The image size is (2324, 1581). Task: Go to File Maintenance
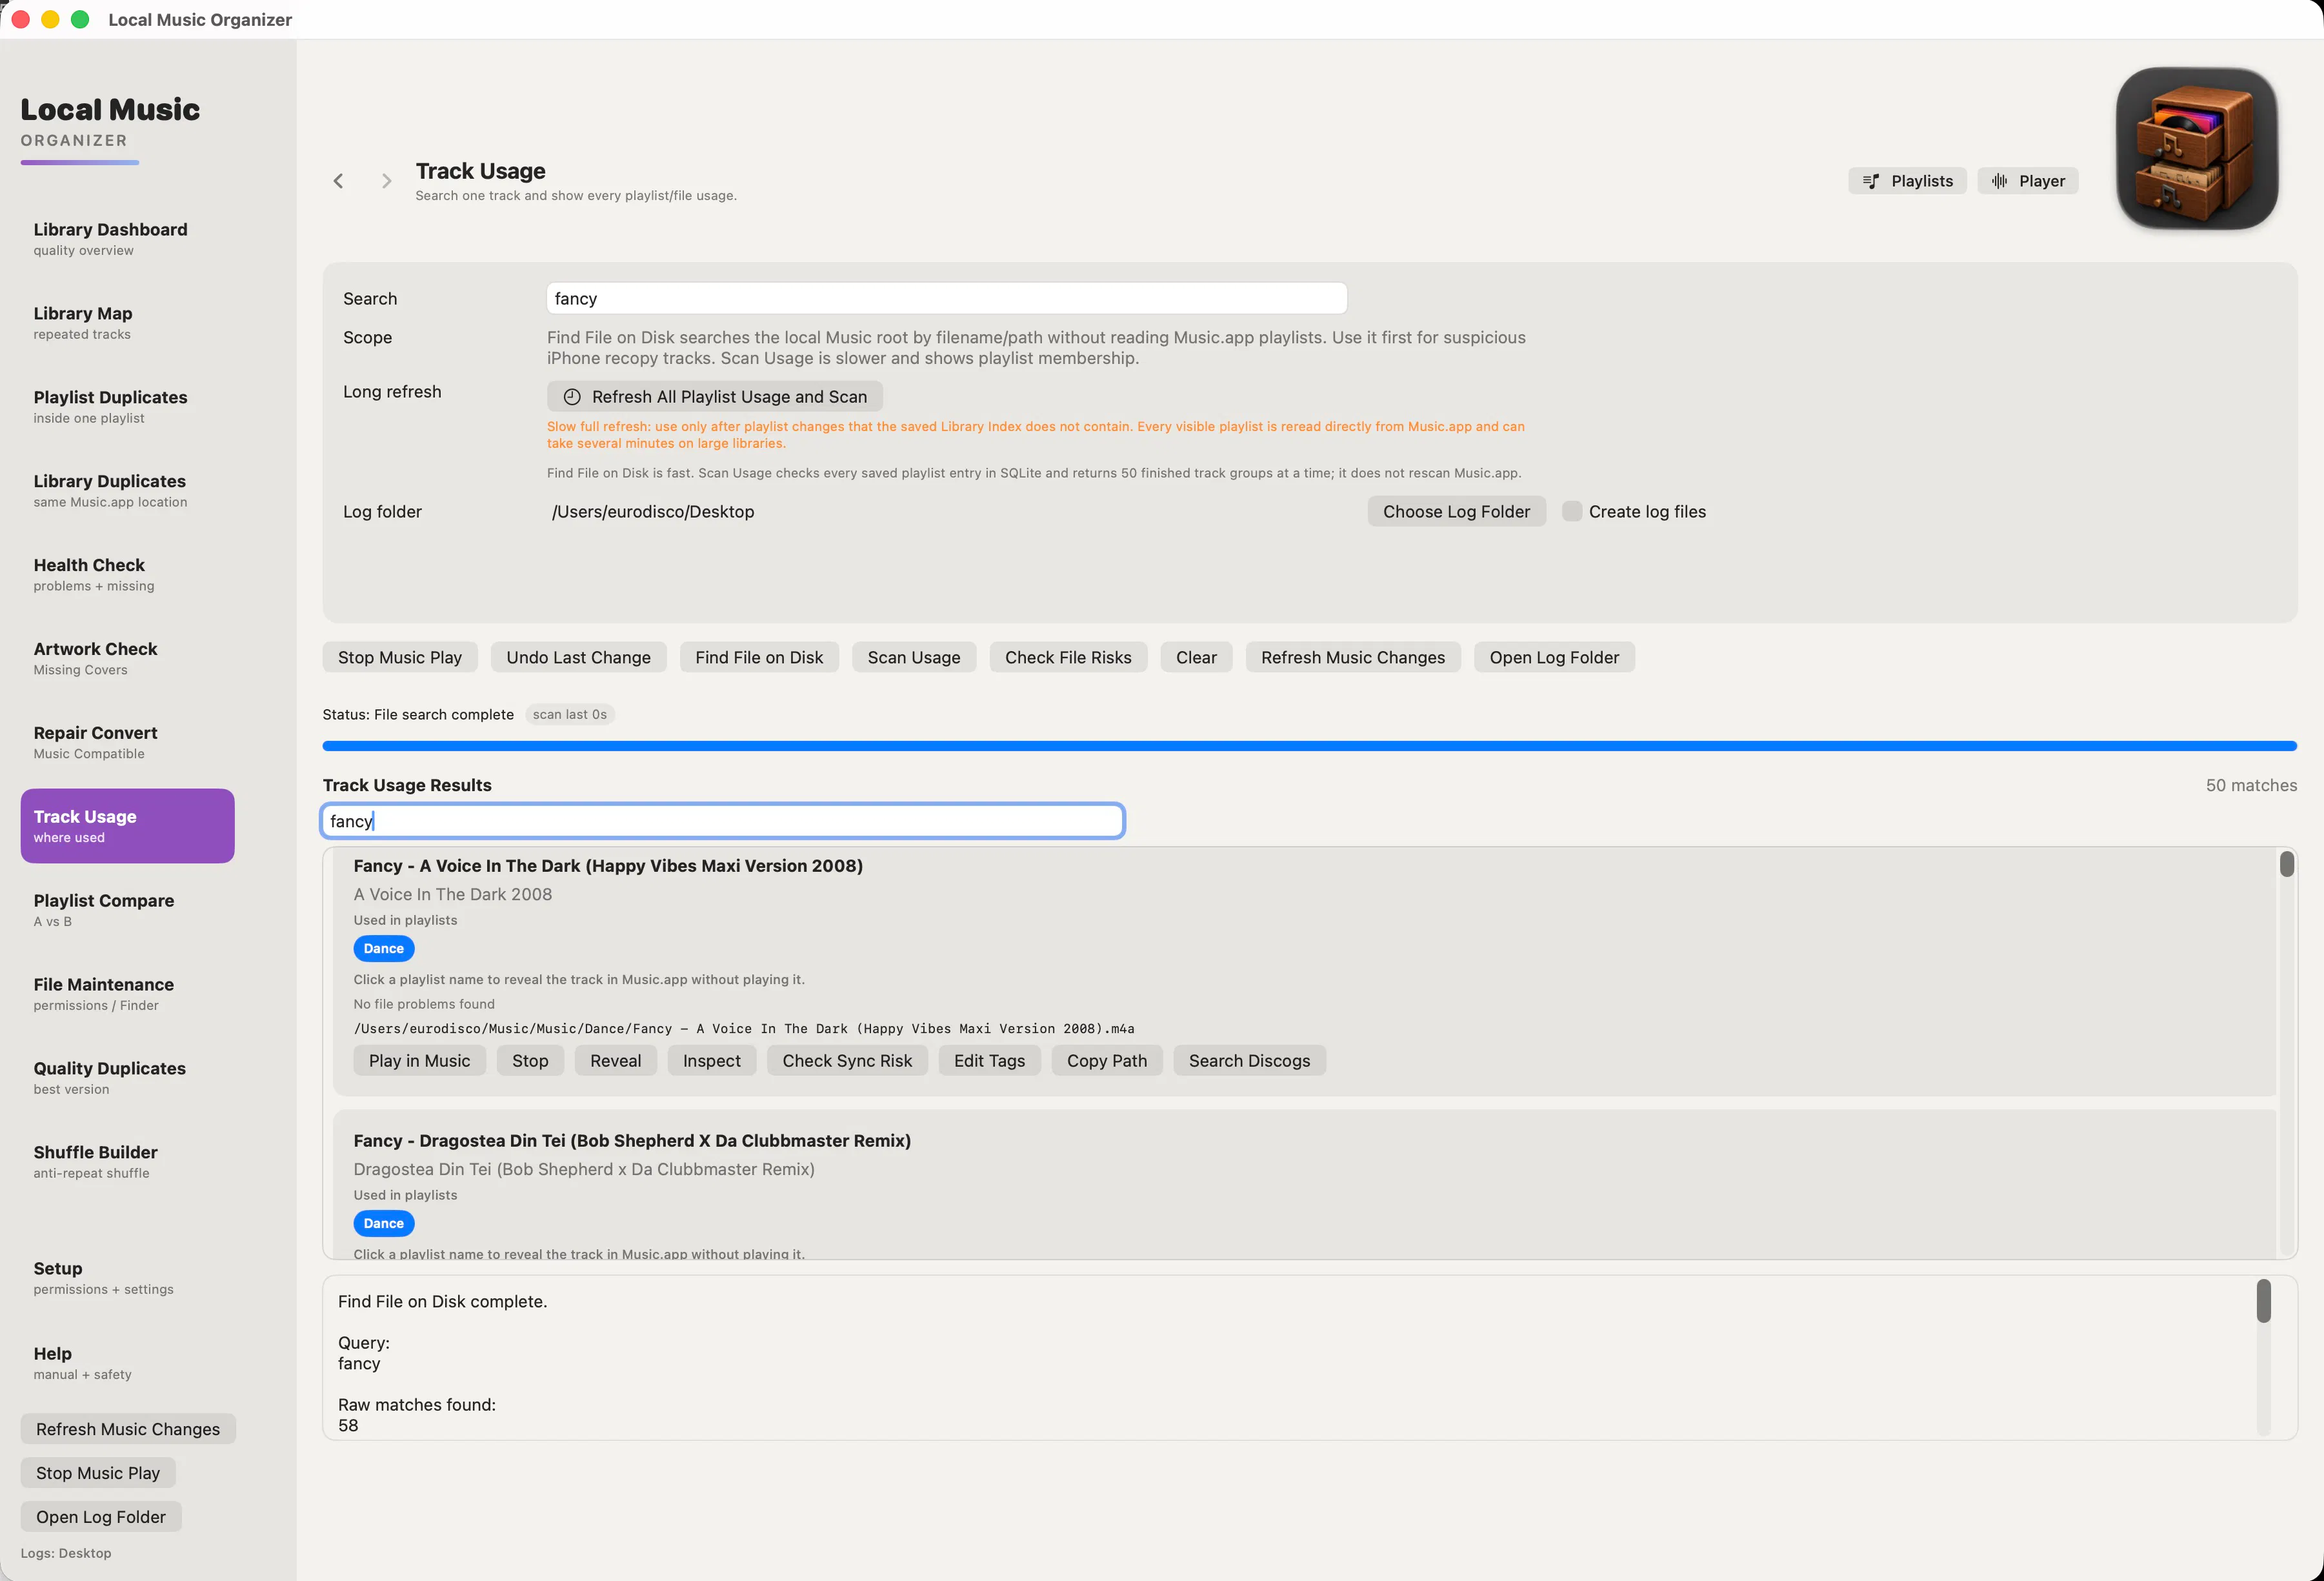click(x=128, y=995)
